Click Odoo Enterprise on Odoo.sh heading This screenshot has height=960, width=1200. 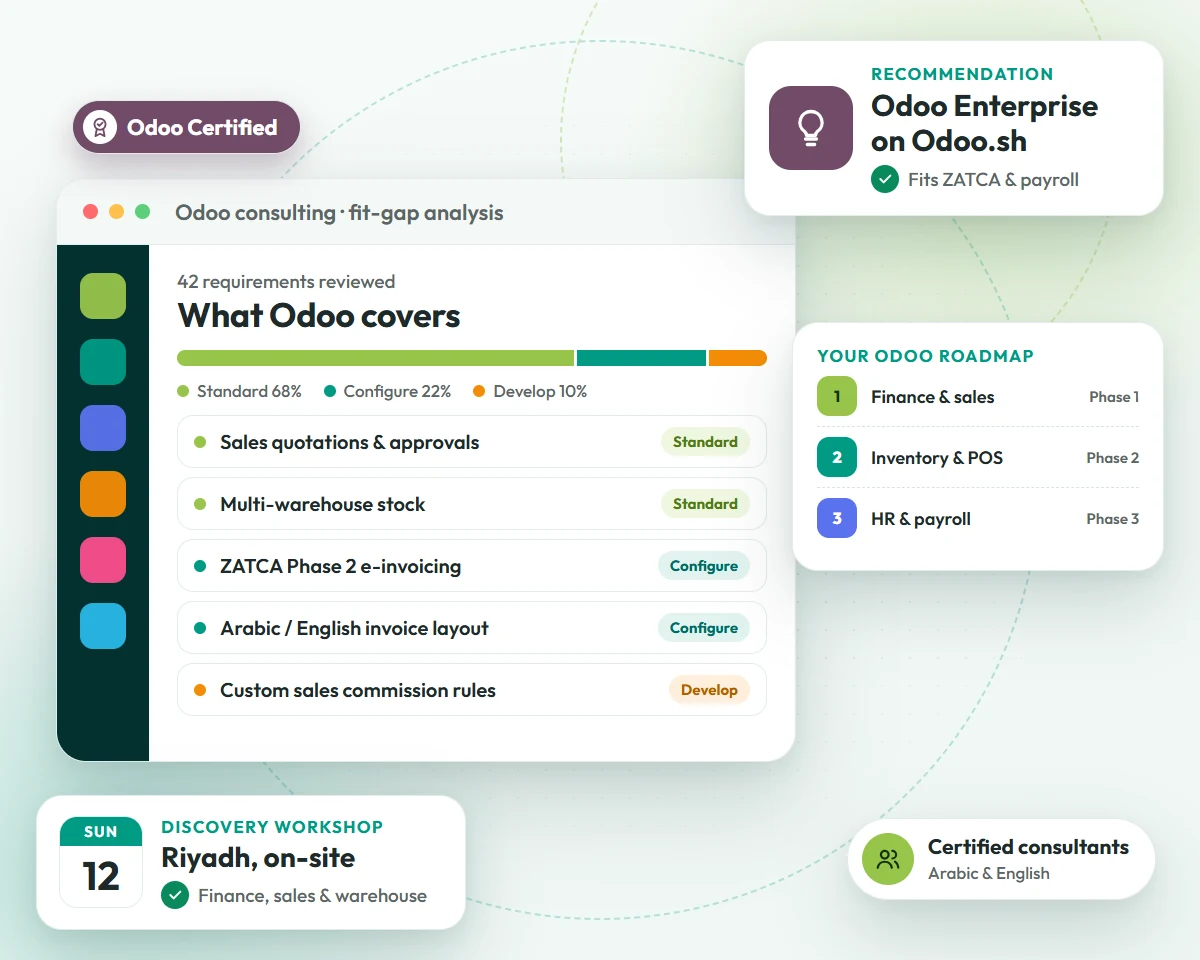pyautogui.click(x=985, y=123)
